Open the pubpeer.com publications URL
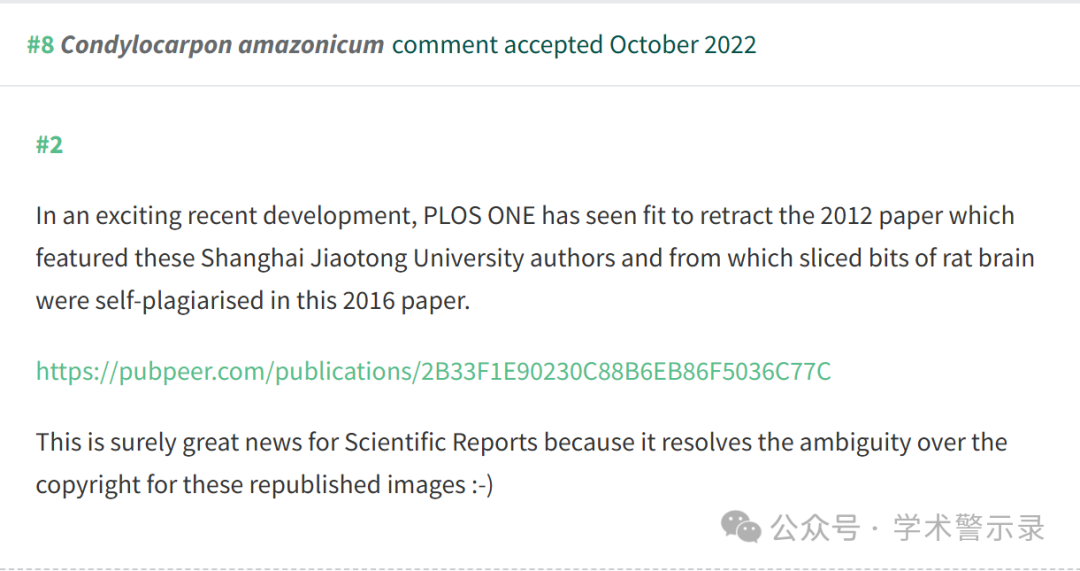This screenshot has height=571, width=1080. (433, 371)
